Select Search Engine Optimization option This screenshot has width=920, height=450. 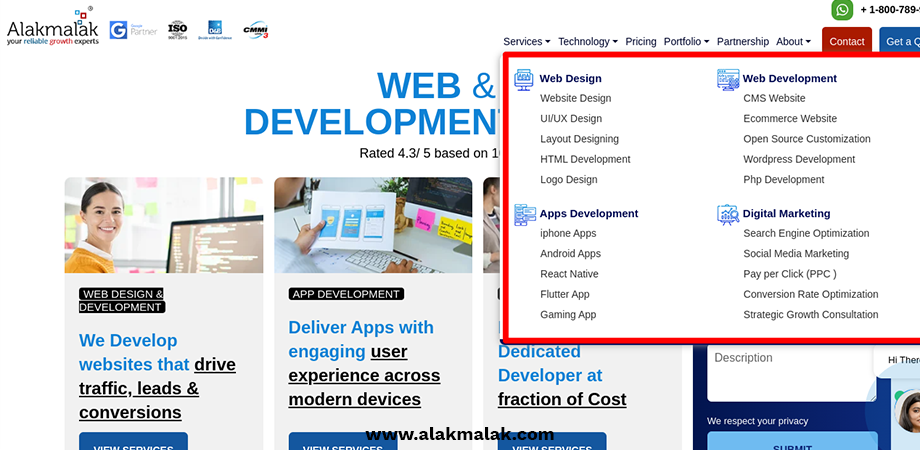tap(806, 233)
